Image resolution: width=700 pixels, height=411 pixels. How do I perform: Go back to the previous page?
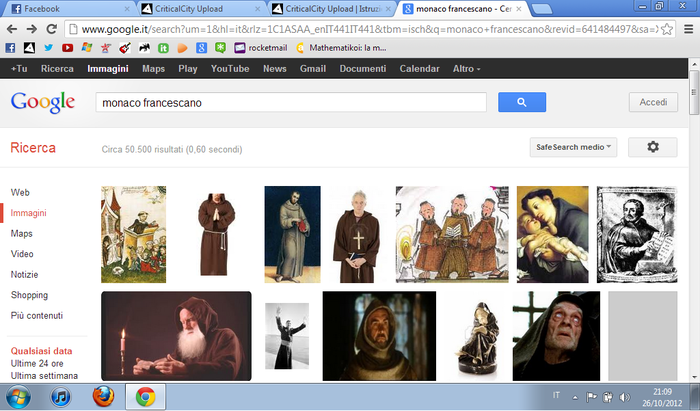[x=12, y=29]
